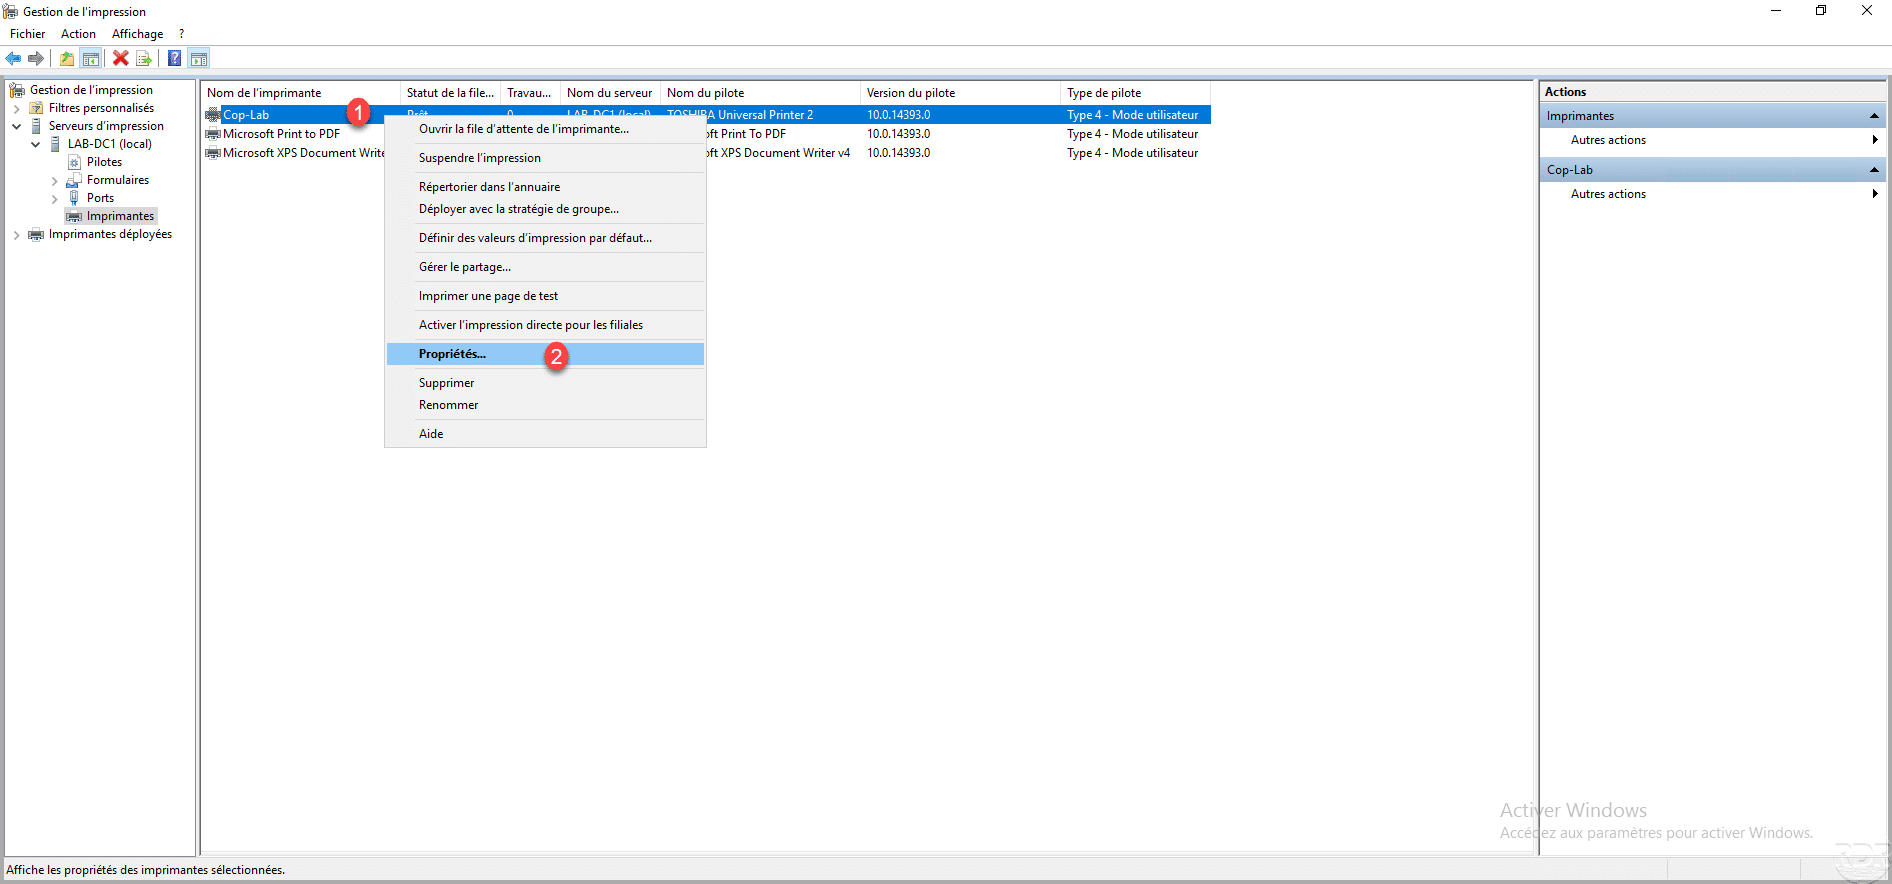Screen dimensions: 1892x884
Task: Choose Répertorier dans l'annuaire
Action: [545, 187]
